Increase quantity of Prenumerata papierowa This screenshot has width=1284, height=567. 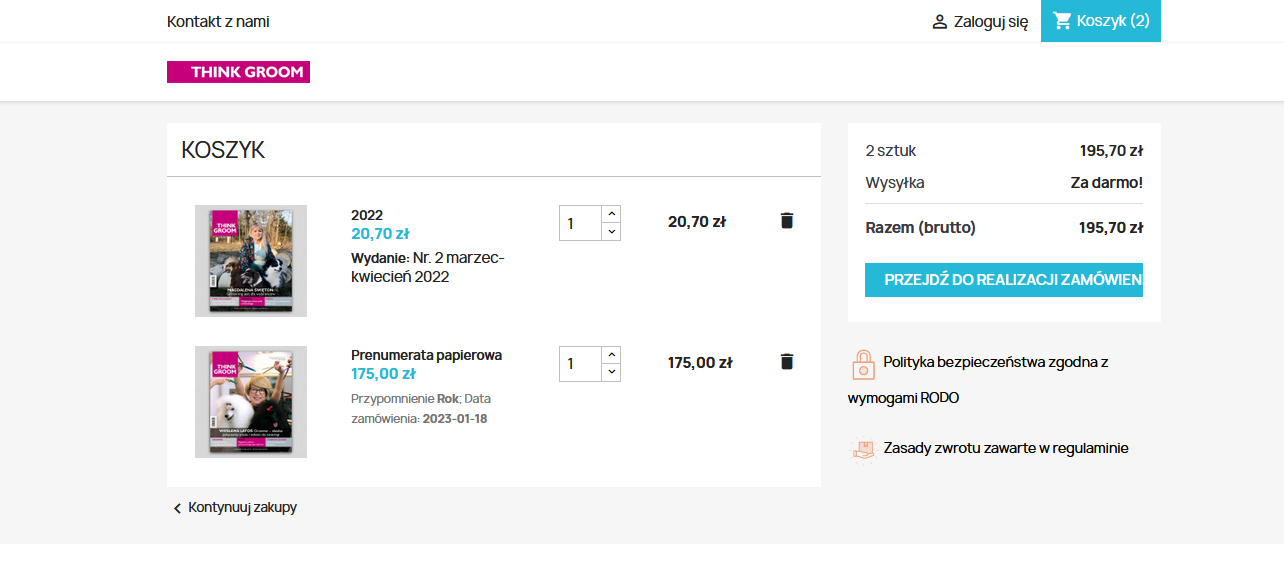tap(611, 355)
